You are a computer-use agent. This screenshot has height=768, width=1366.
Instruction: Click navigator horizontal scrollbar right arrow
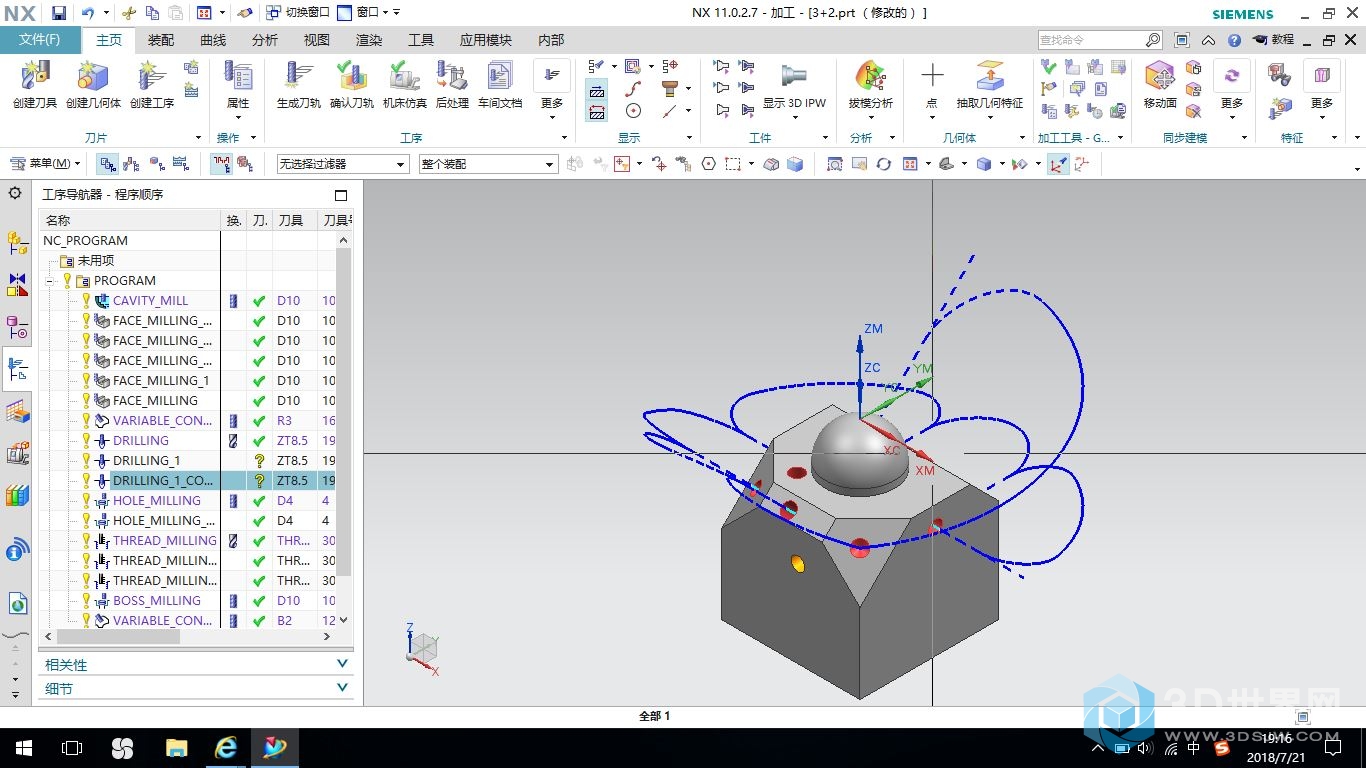coord(329,636)
